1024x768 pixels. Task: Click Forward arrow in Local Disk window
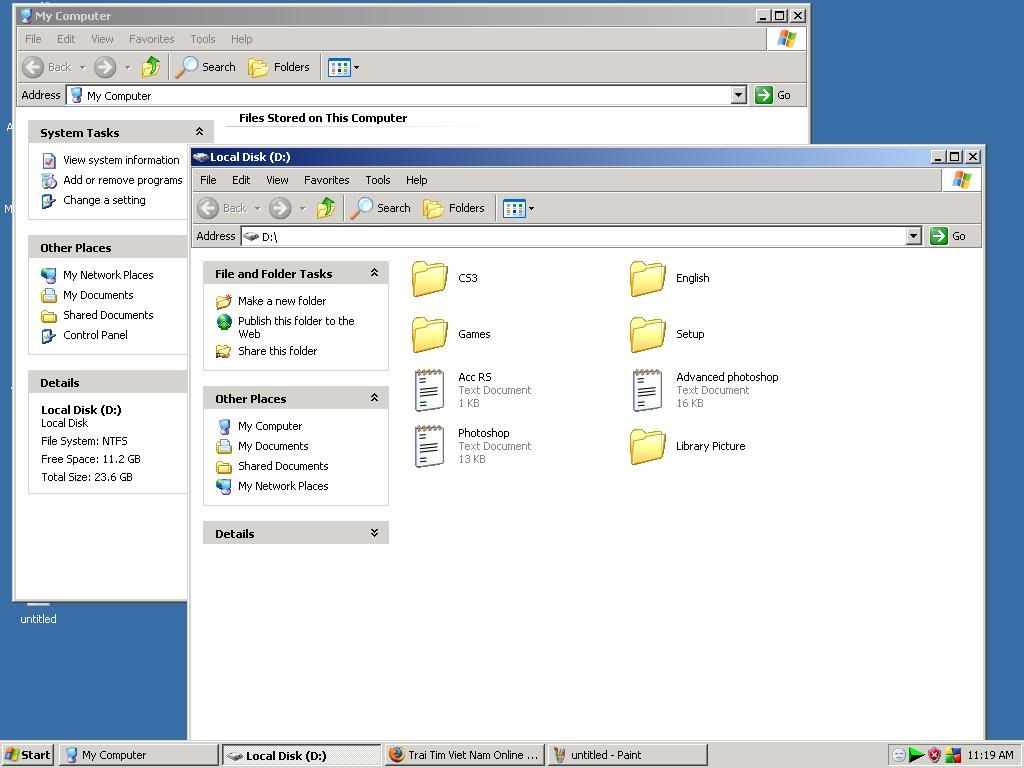280,208
